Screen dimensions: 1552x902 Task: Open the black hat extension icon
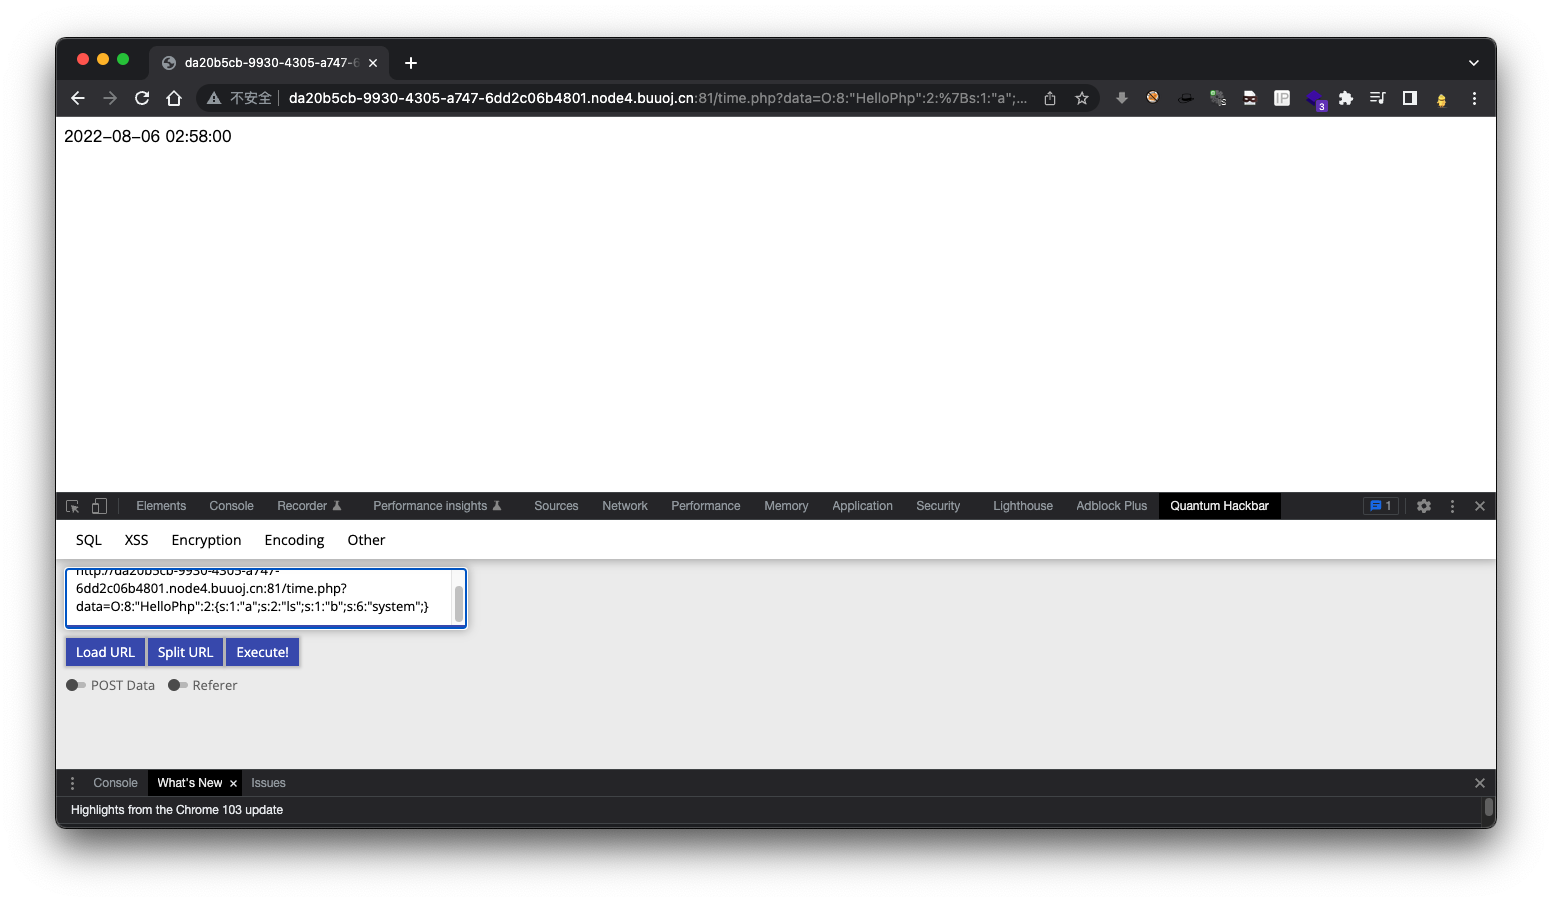coord(1186,98)
